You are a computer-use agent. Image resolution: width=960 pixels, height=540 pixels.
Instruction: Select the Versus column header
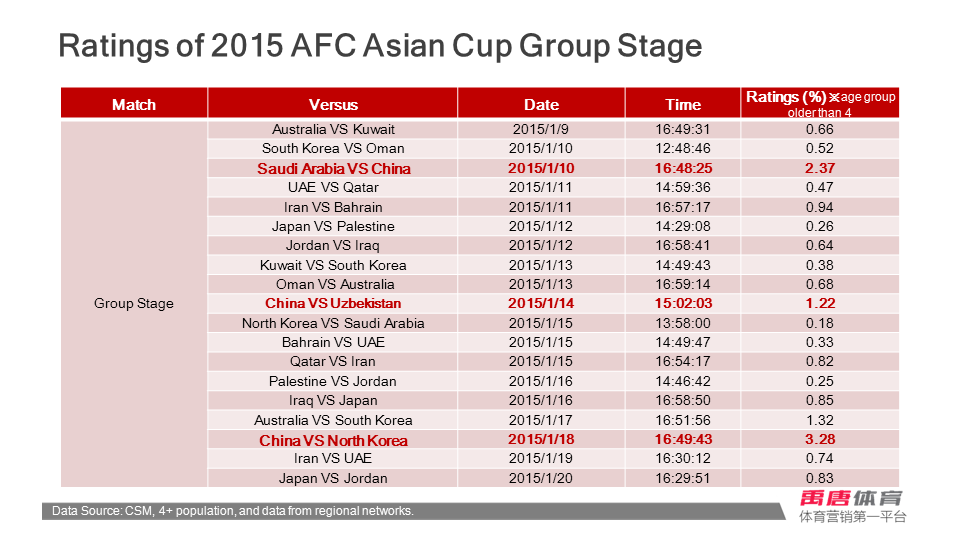pyautogui.click(x=333, y=104)
